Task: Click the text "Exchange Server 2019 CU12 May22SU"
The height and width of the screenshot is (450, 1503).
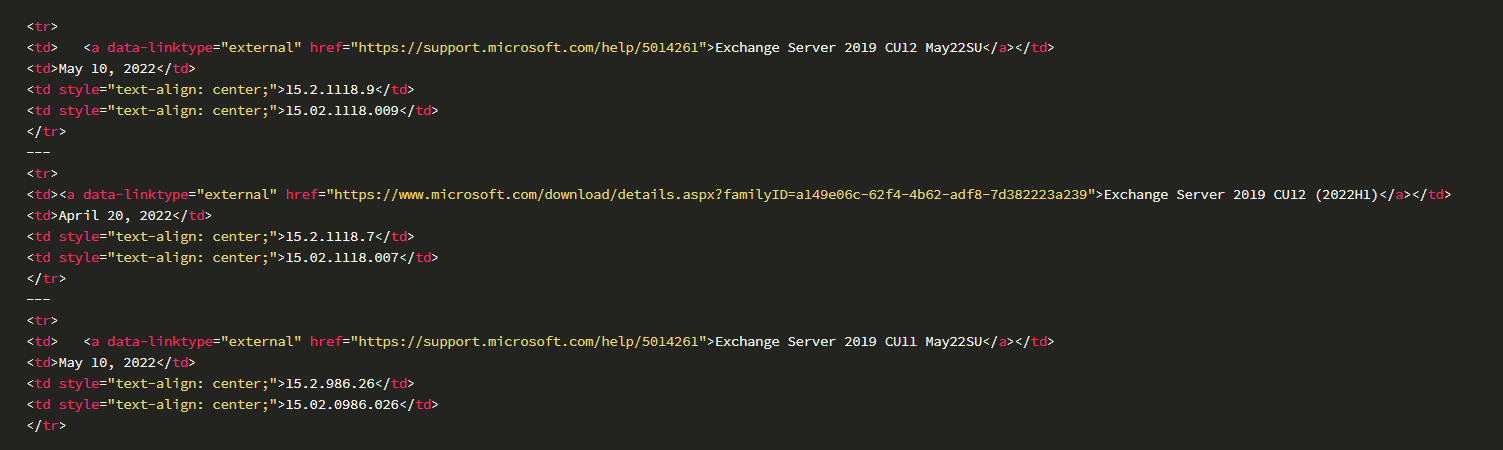Action: (845, 47)
